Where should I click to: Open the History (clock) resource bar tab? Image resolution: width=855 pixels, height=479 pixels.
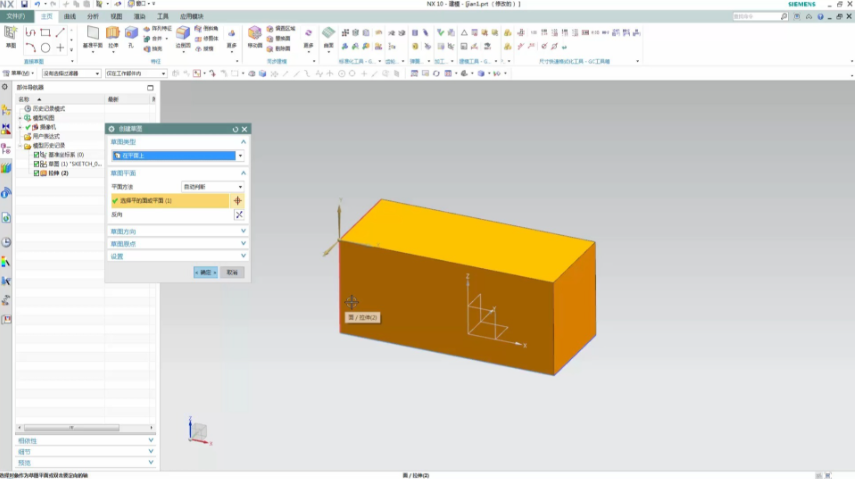6,242
